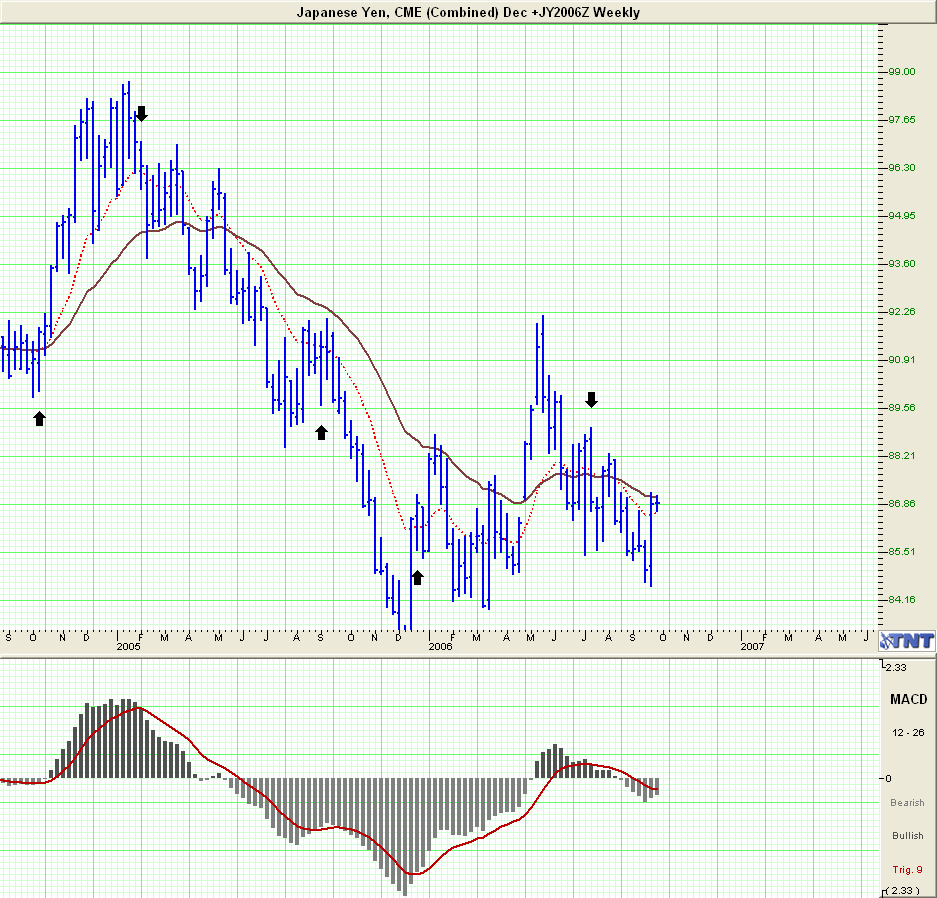
Task: Select the 94.95 price axis label
Action: [902, 216]
